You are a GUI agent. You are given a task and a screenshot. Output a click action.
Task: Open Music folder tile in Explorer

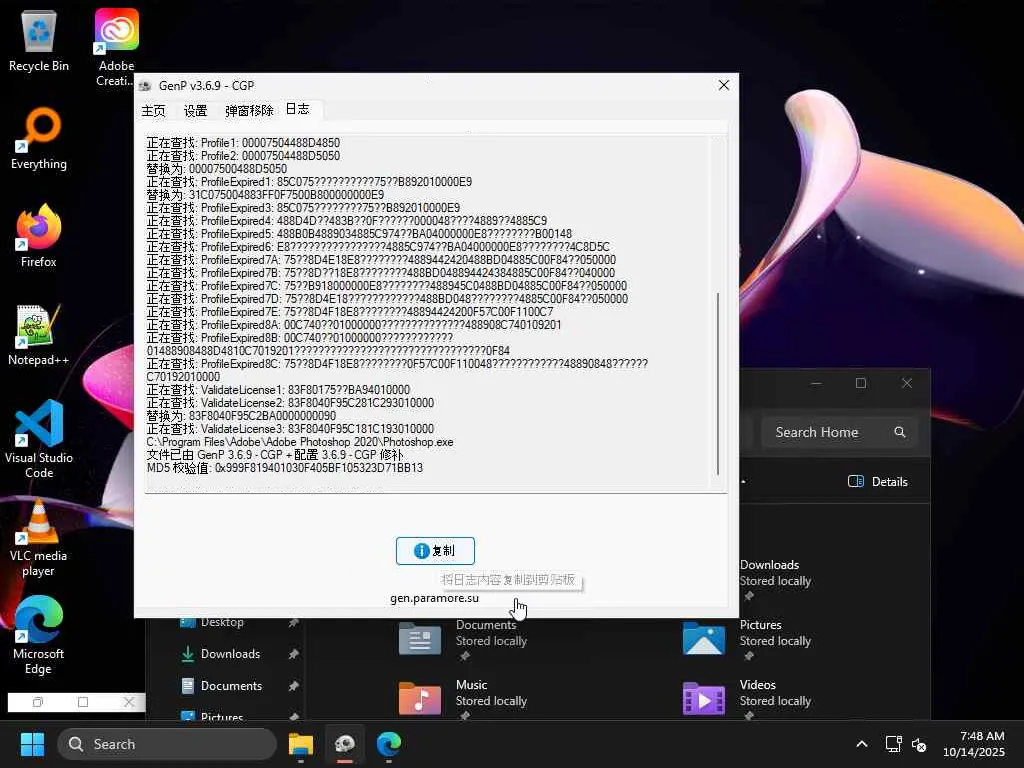[x=464, y=699]
